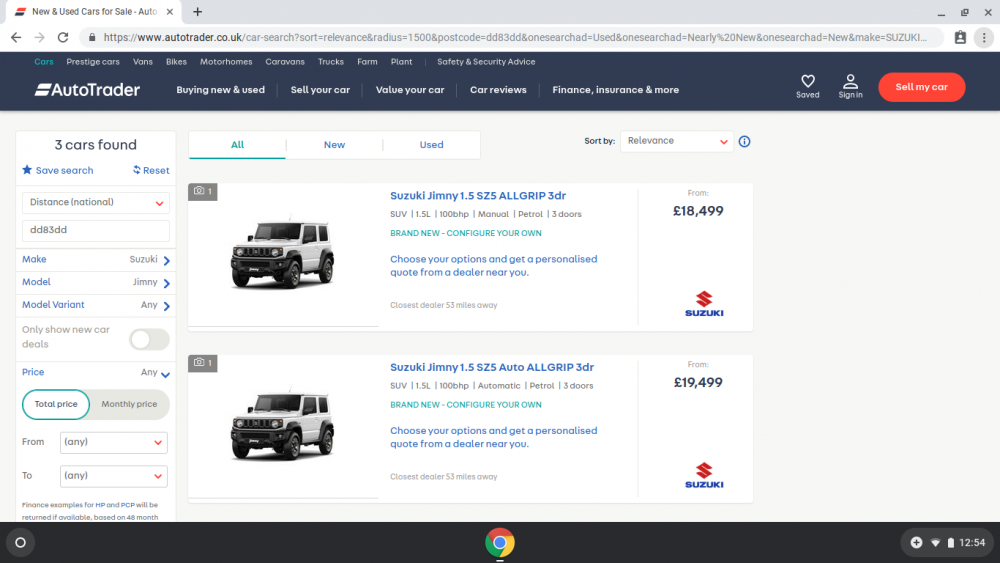Screen dimensions: 1000x563
Task: Toggle Only show new car deals
Action: tap(149, 339)
